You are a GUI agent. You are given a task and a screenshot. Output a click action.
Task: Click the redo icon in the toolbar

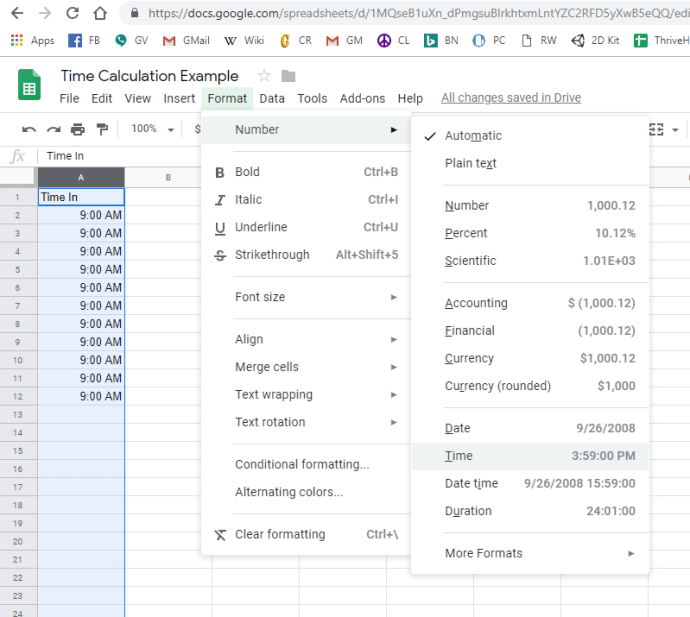coord(53,129)
